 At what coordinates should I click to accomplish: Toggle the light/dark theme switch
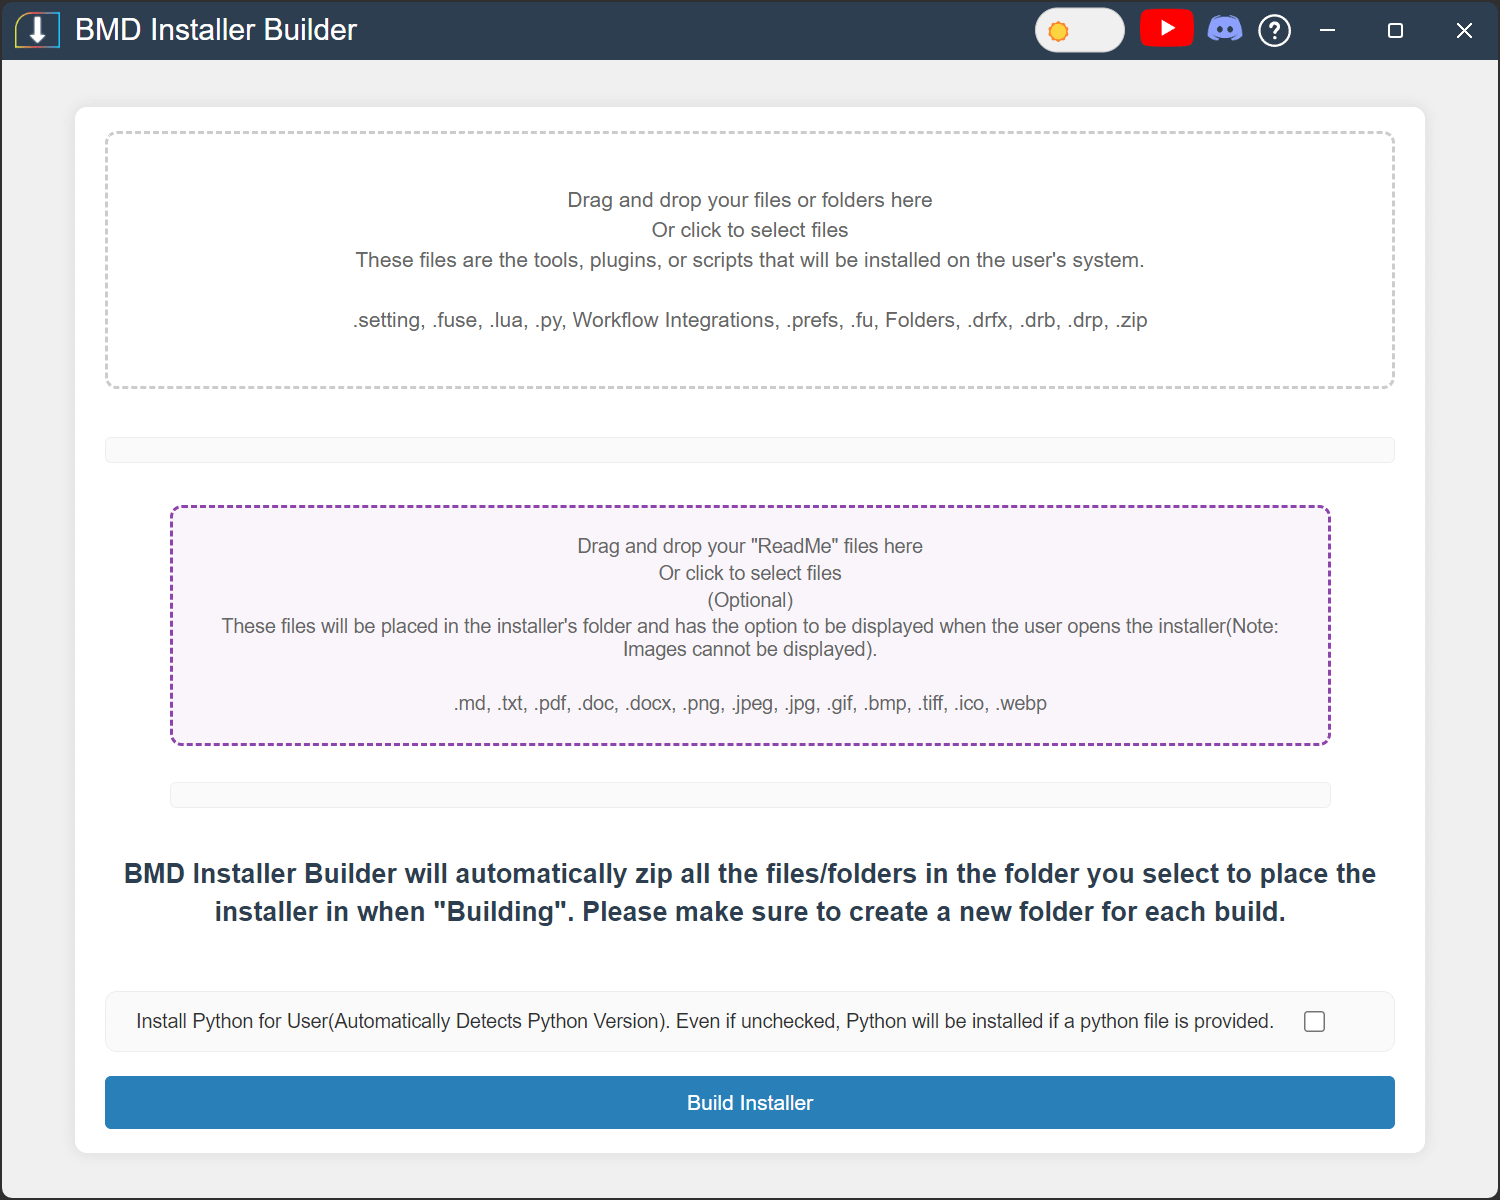pos(1079,31)
